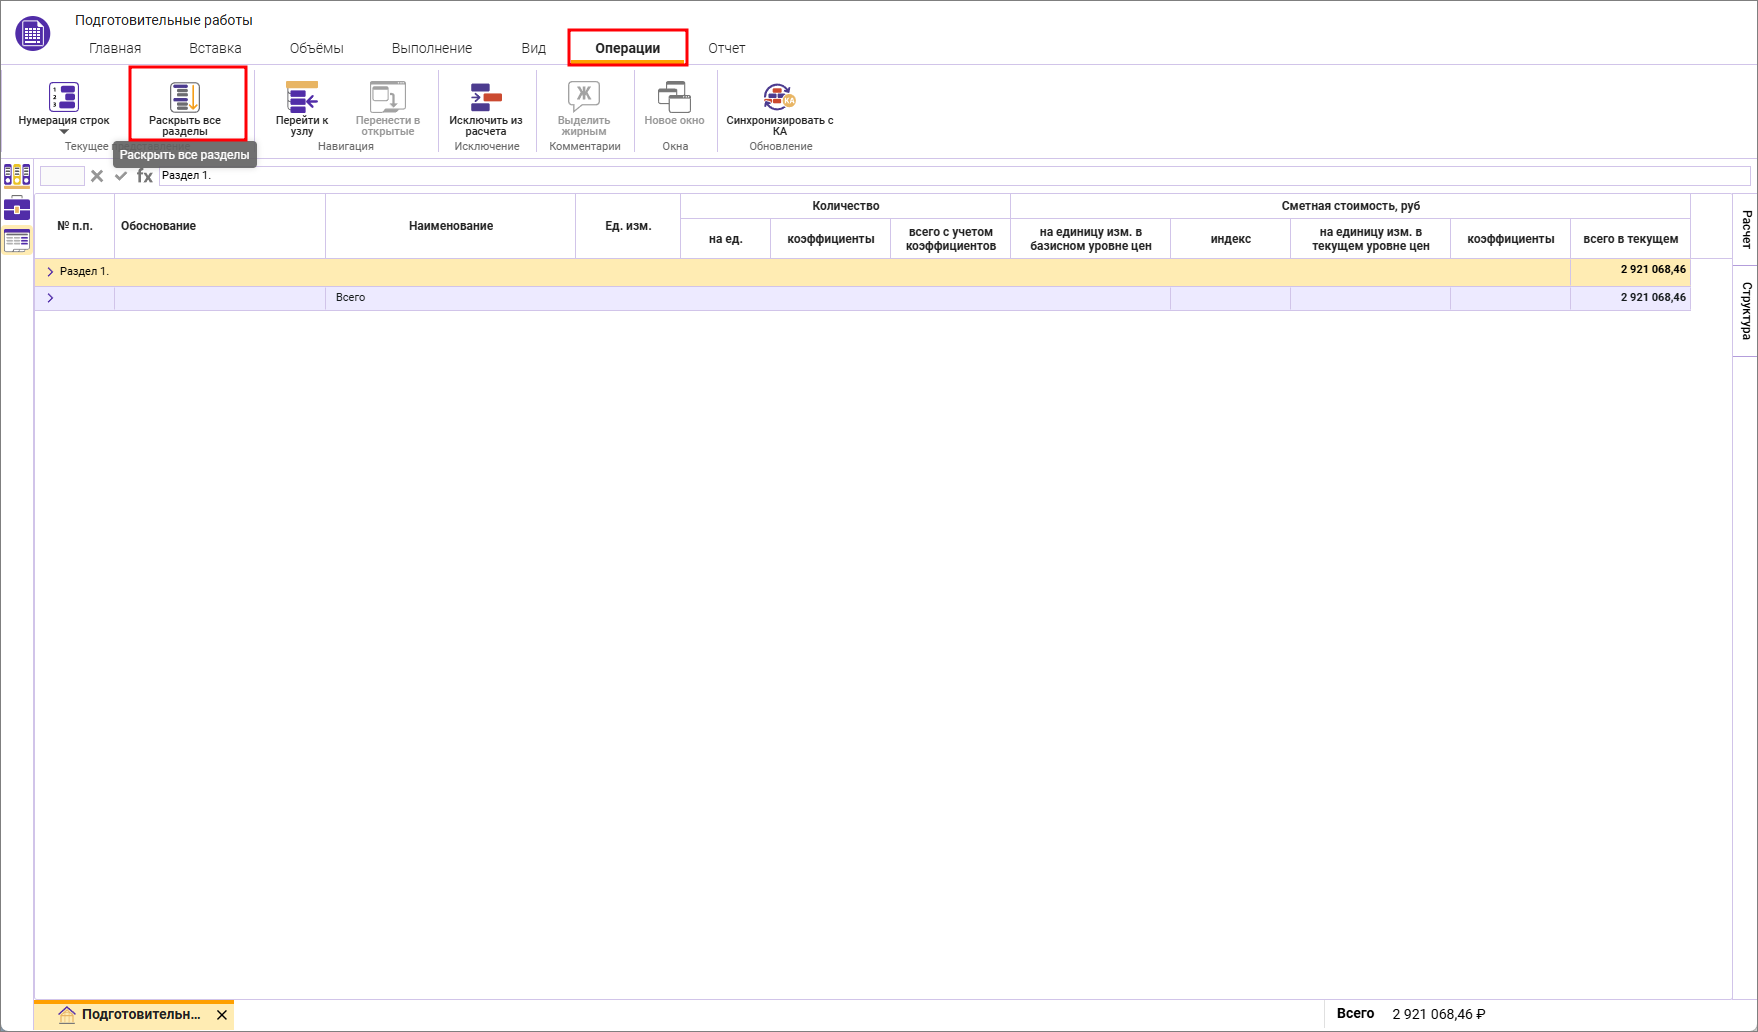Open the Нумерация строк dropdown

point(64,131)
